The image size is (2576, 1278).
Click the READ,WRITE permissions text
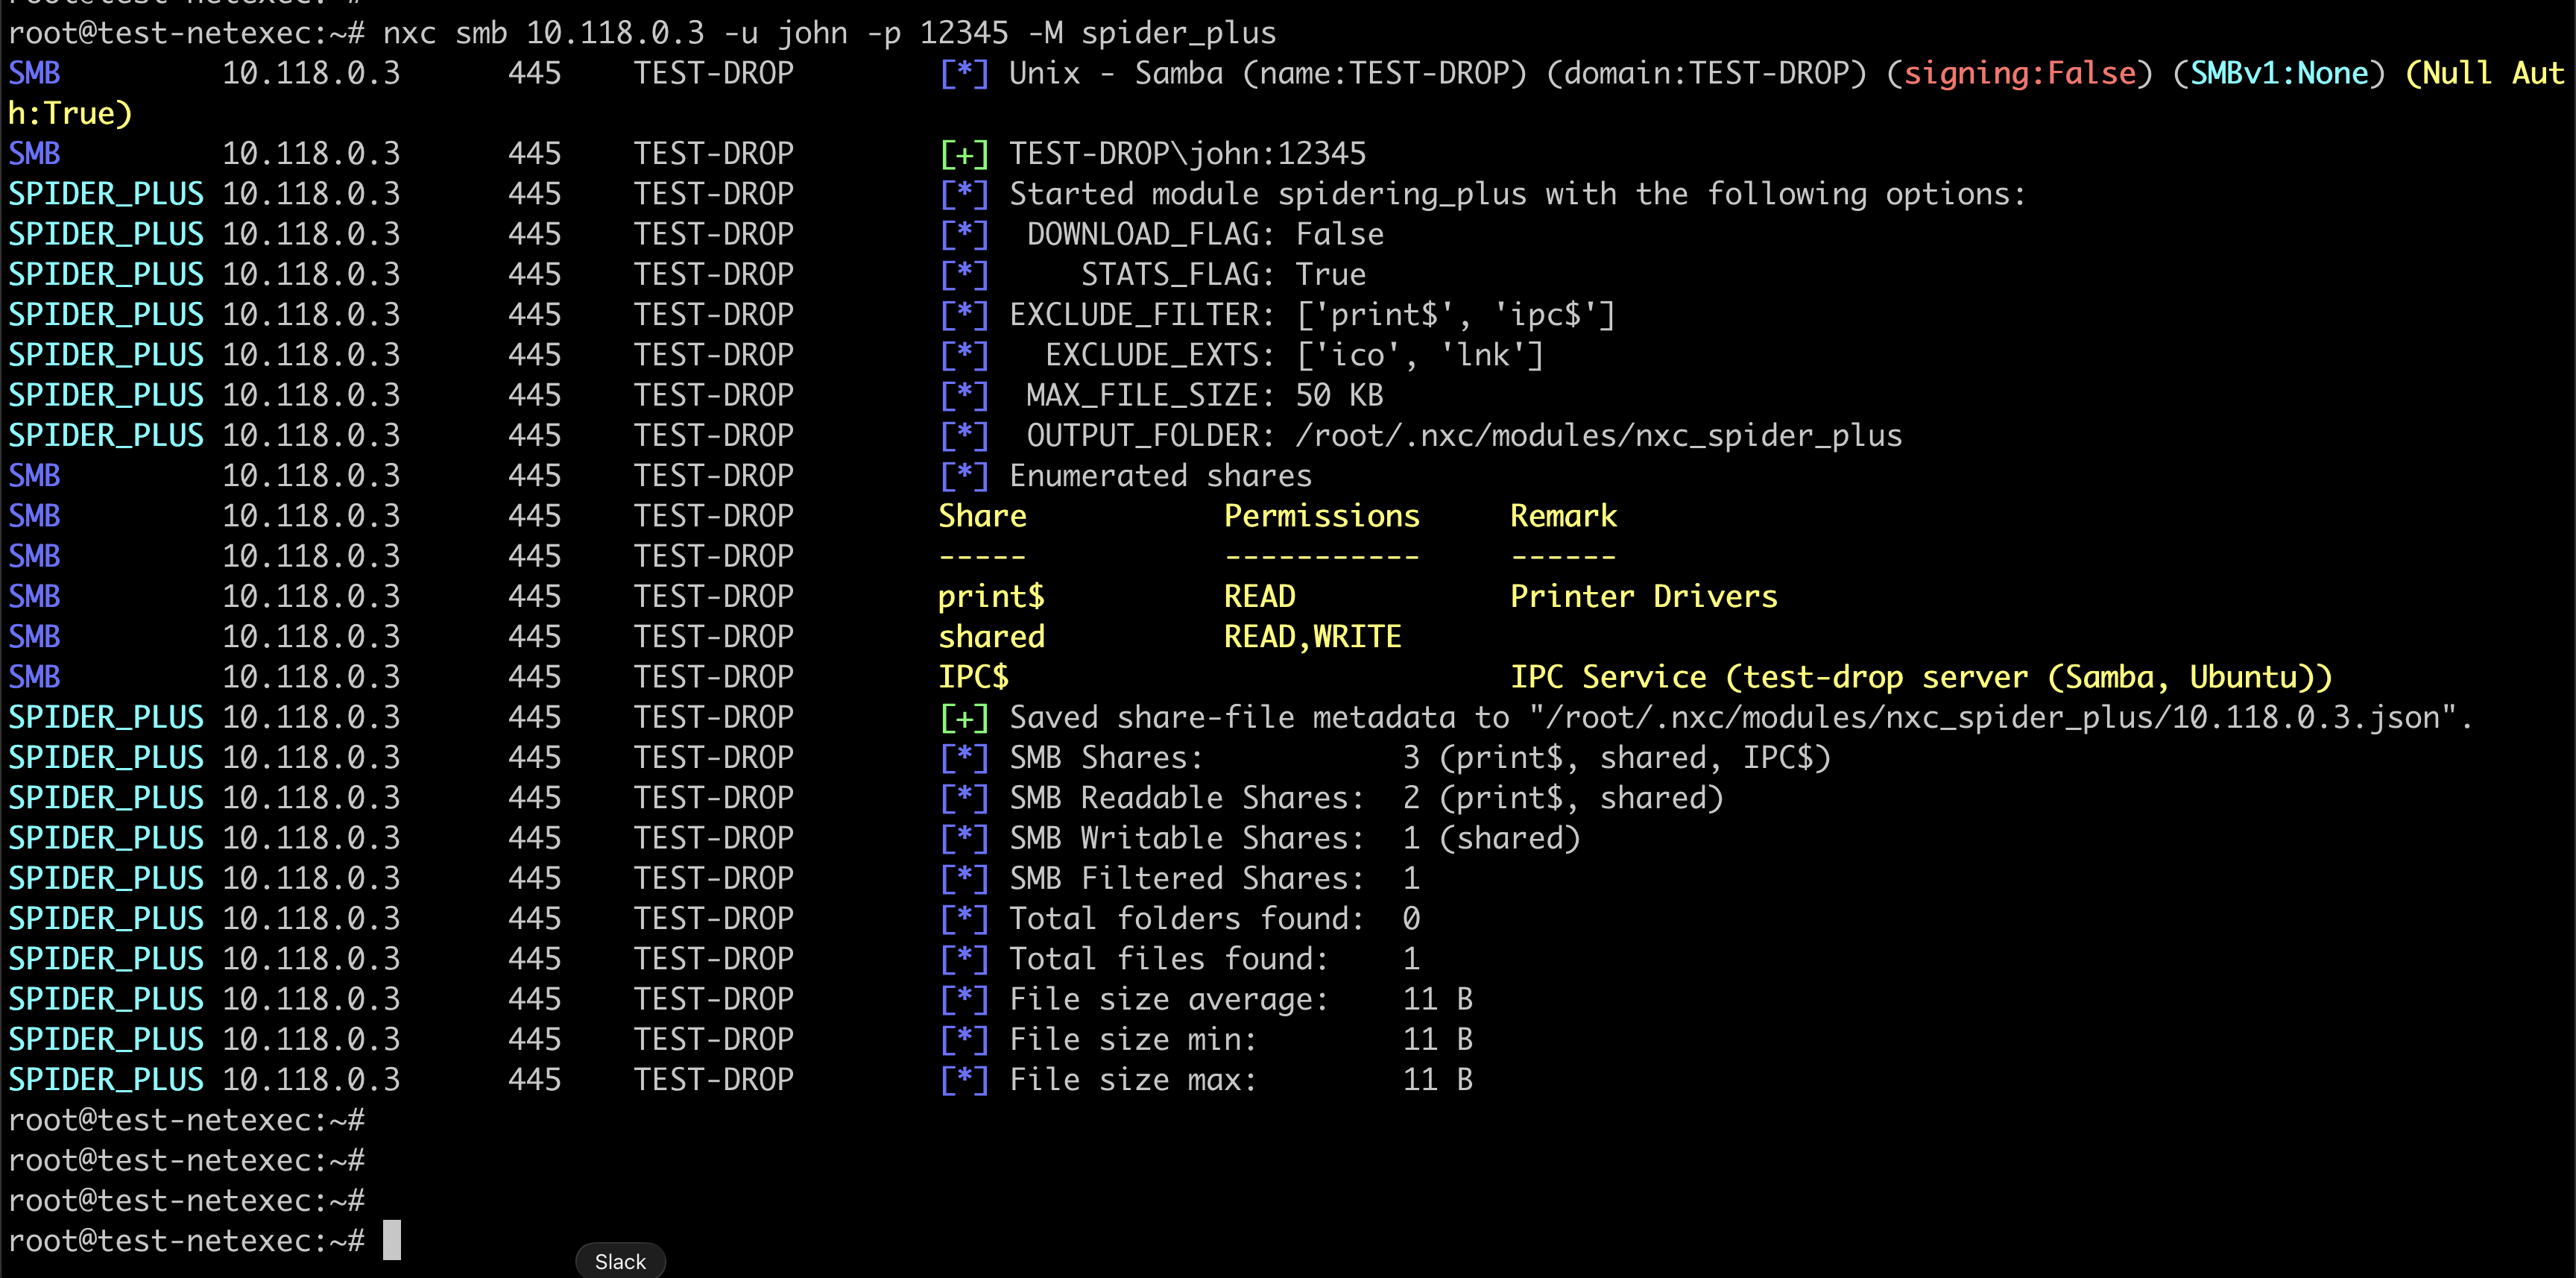1312,637
